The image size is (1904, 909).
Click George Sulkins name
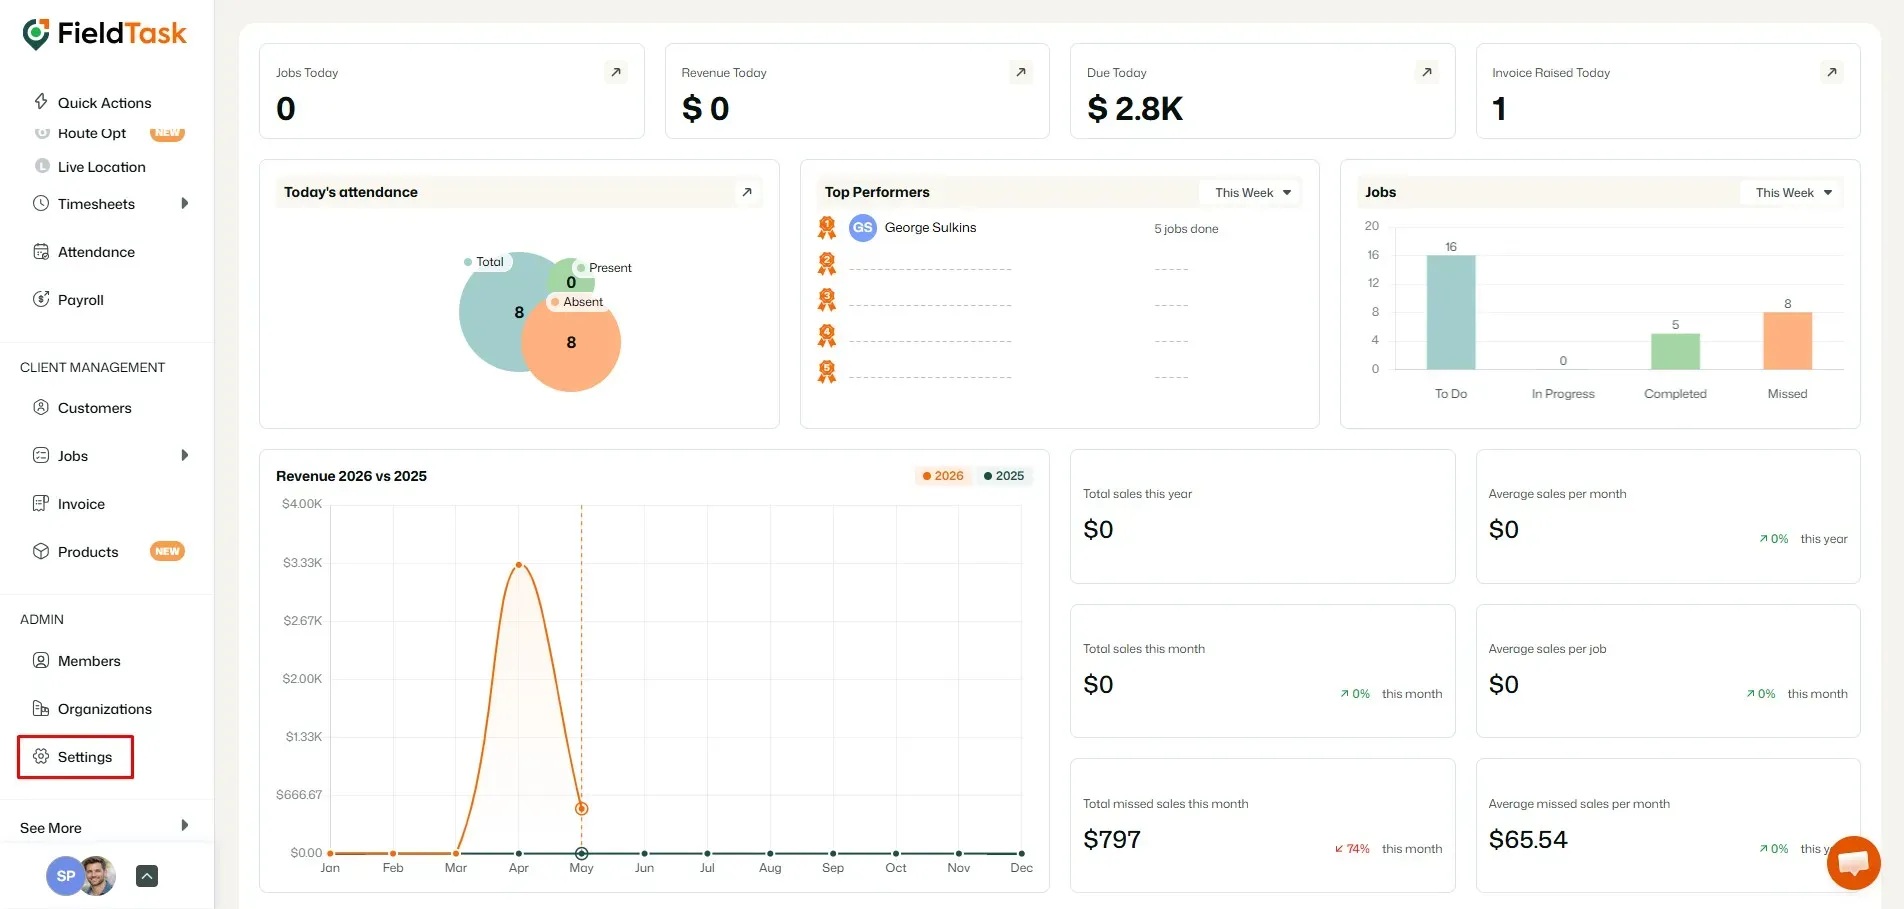(x=930, y=228)
